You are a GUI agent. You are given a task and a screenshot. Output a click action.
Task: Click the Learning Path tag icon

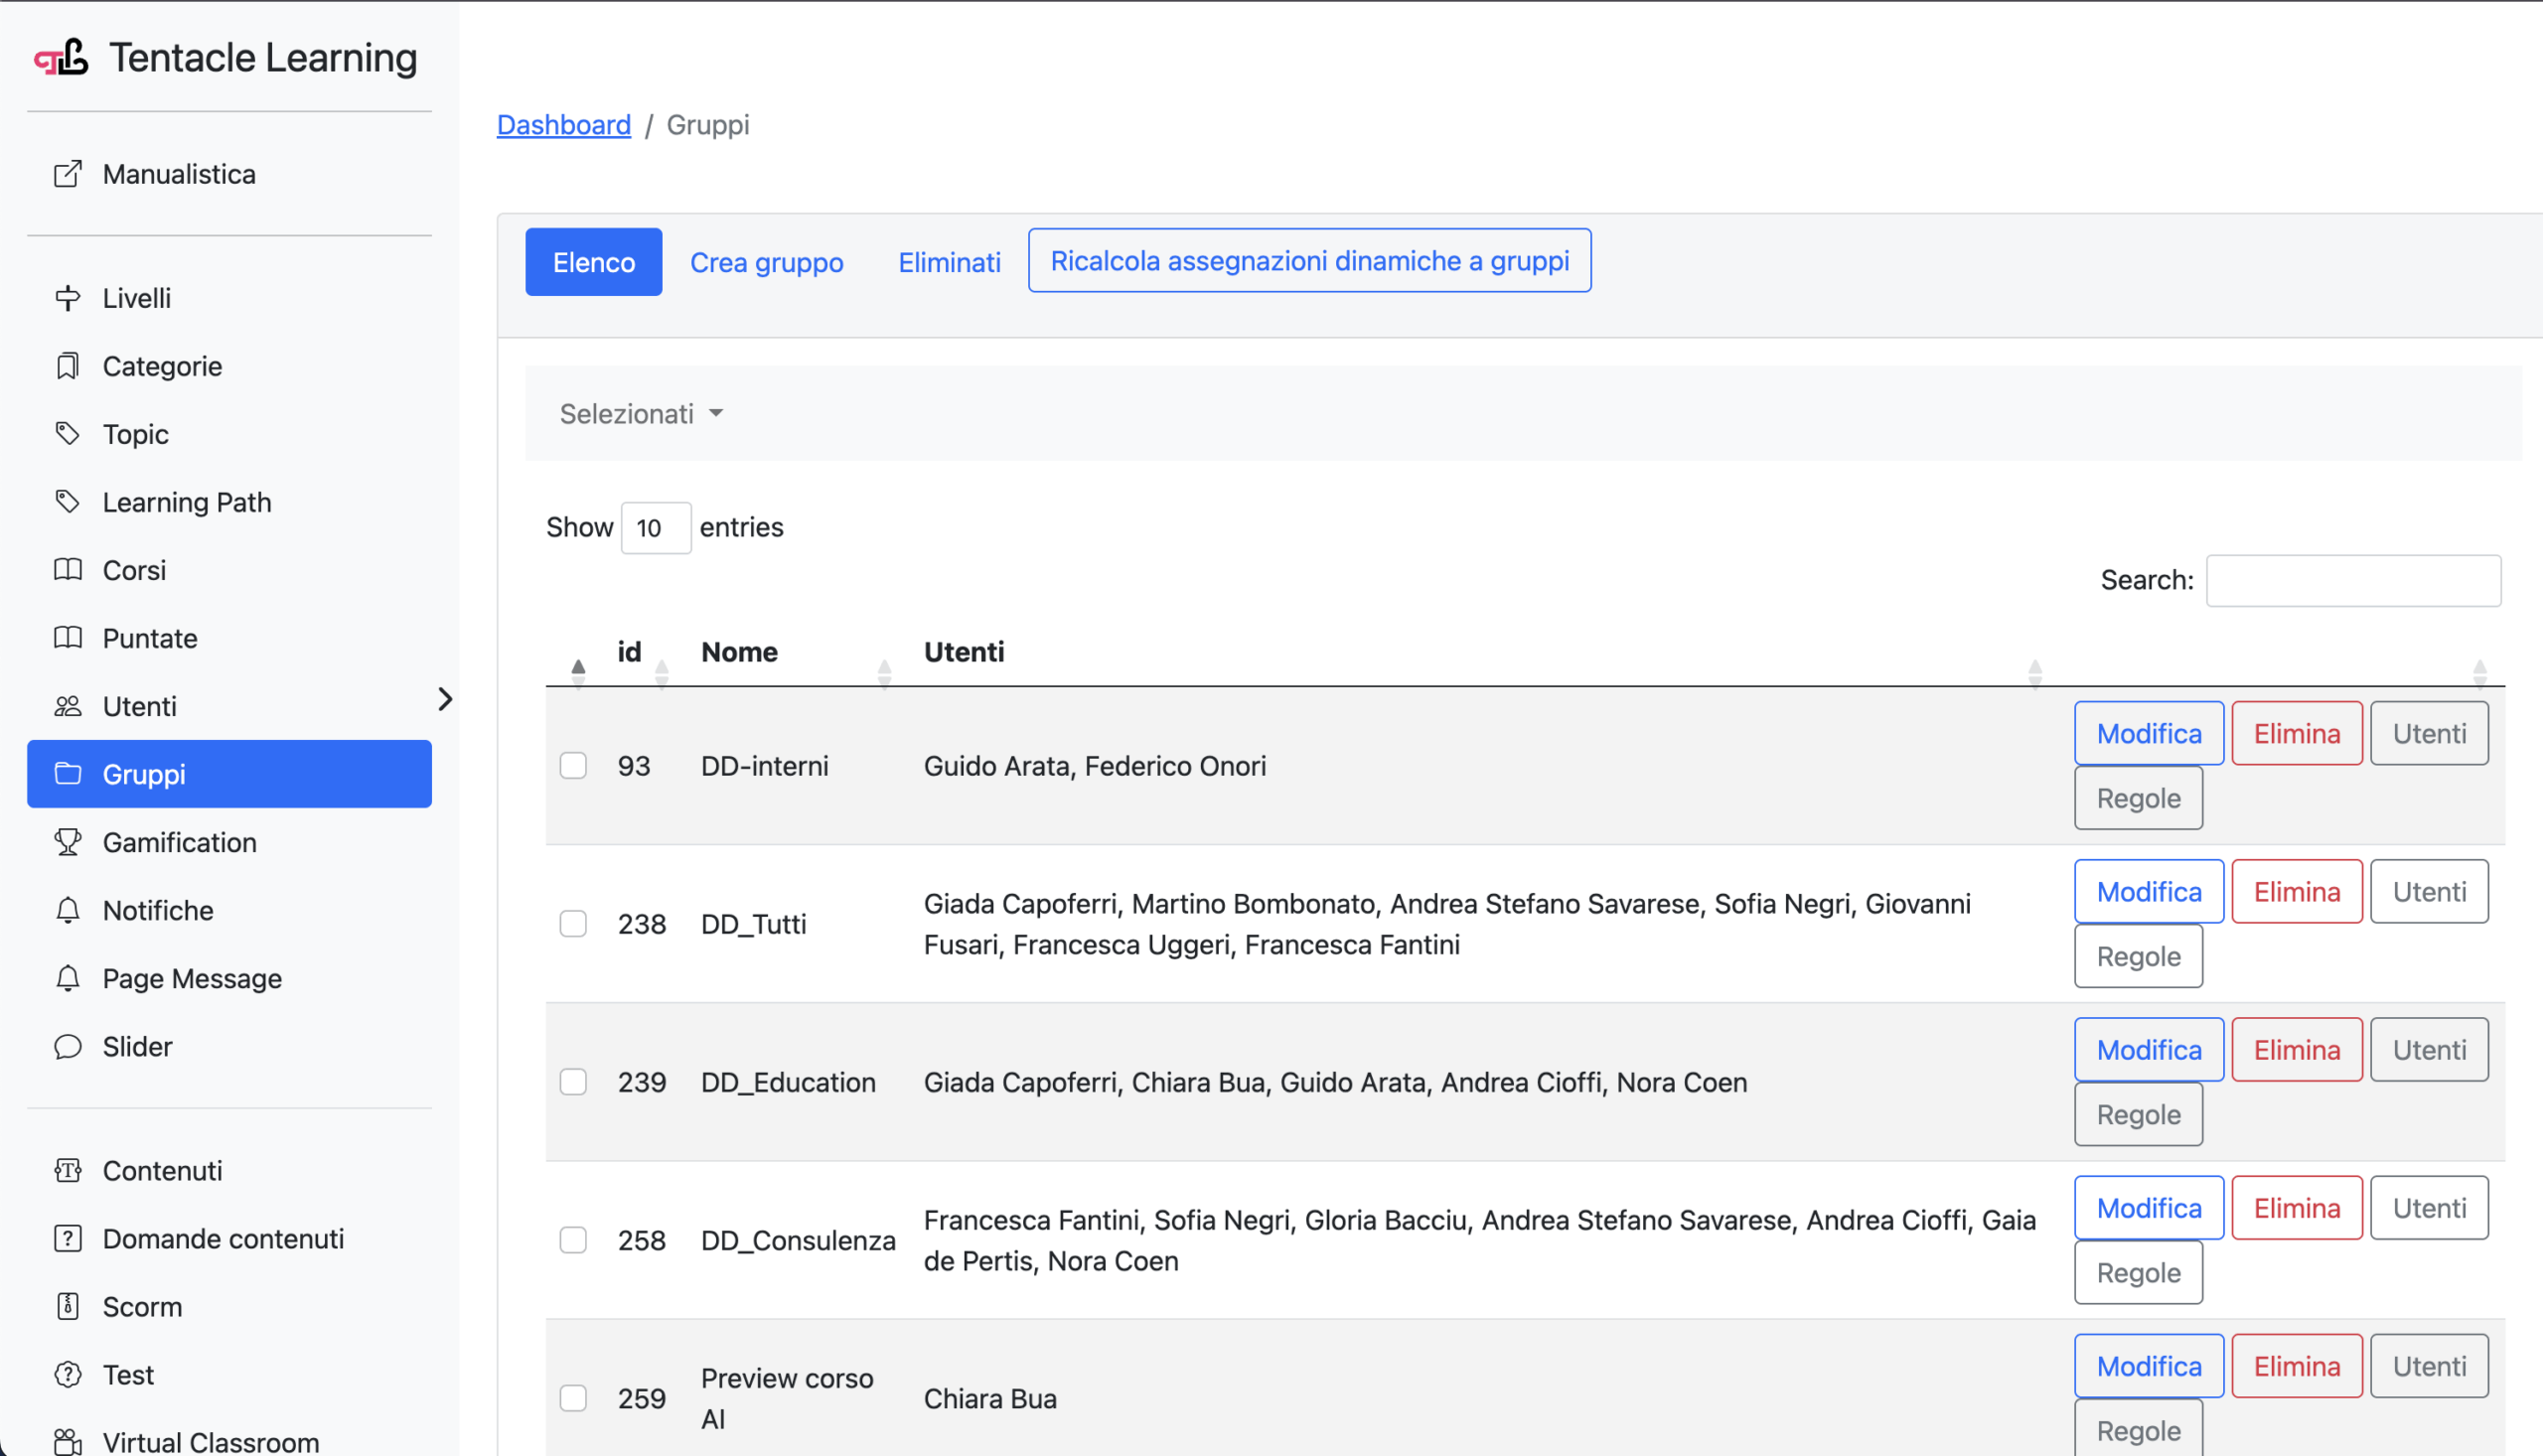pos(67,502)
